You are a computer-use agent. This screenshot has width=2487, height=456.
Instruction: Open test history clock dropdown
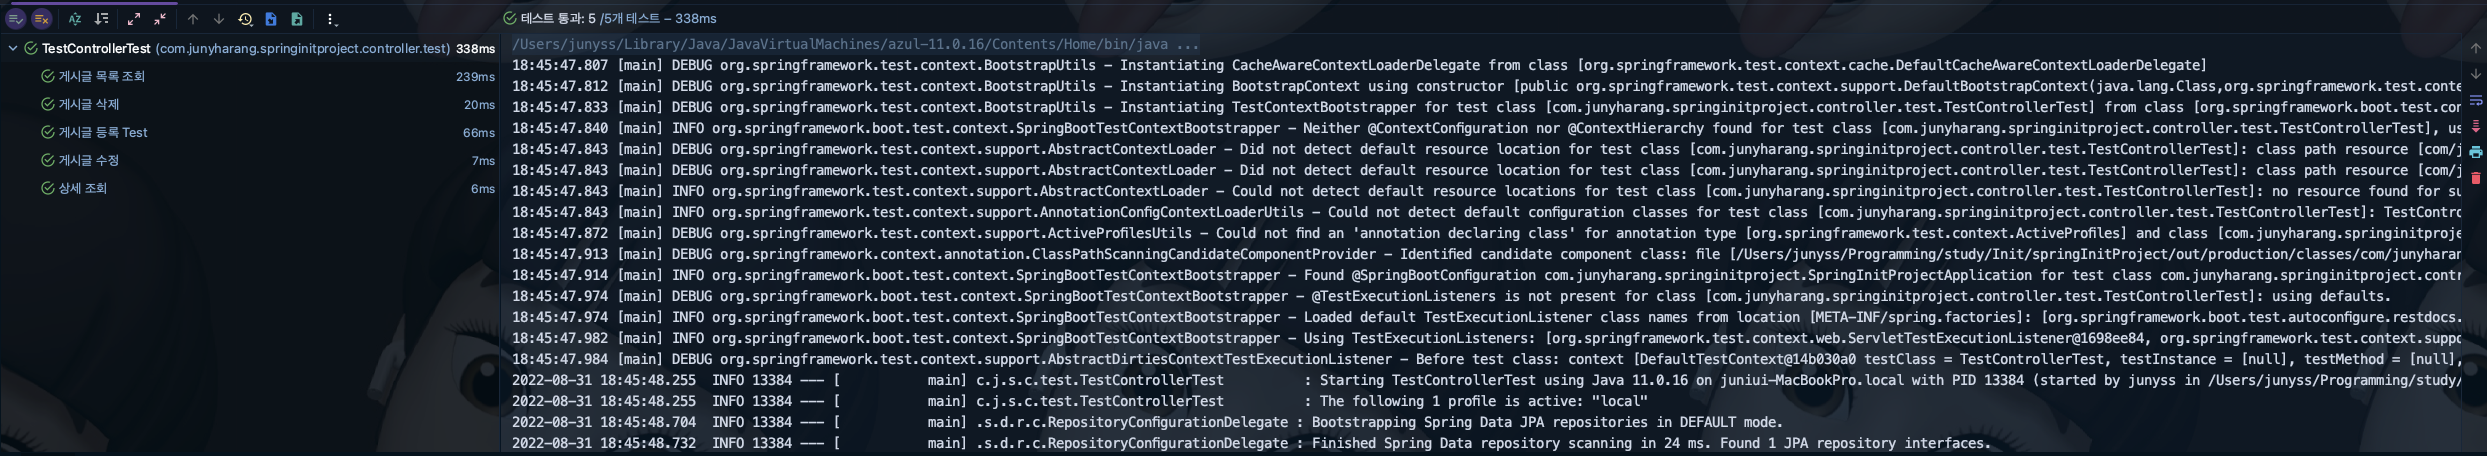245,19
